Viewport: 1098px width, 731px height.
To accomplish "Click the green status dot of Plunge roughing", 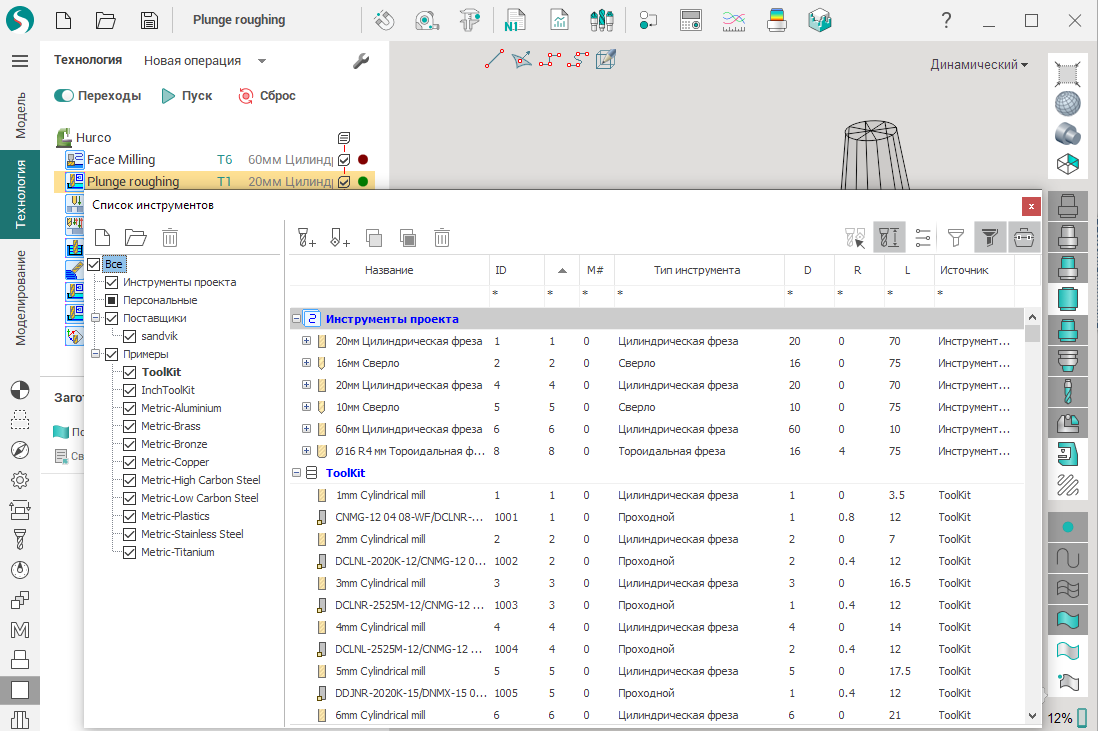I will point(363,182).
